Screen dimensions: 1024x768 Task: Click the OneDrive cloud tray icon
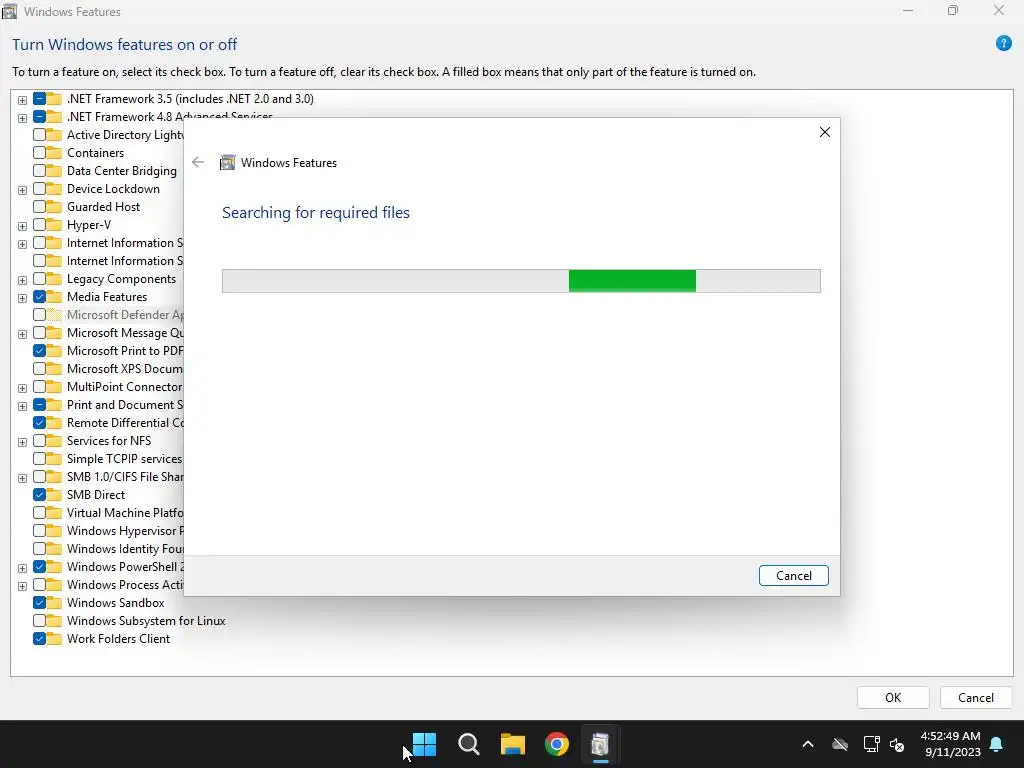(x=840, y=744)
